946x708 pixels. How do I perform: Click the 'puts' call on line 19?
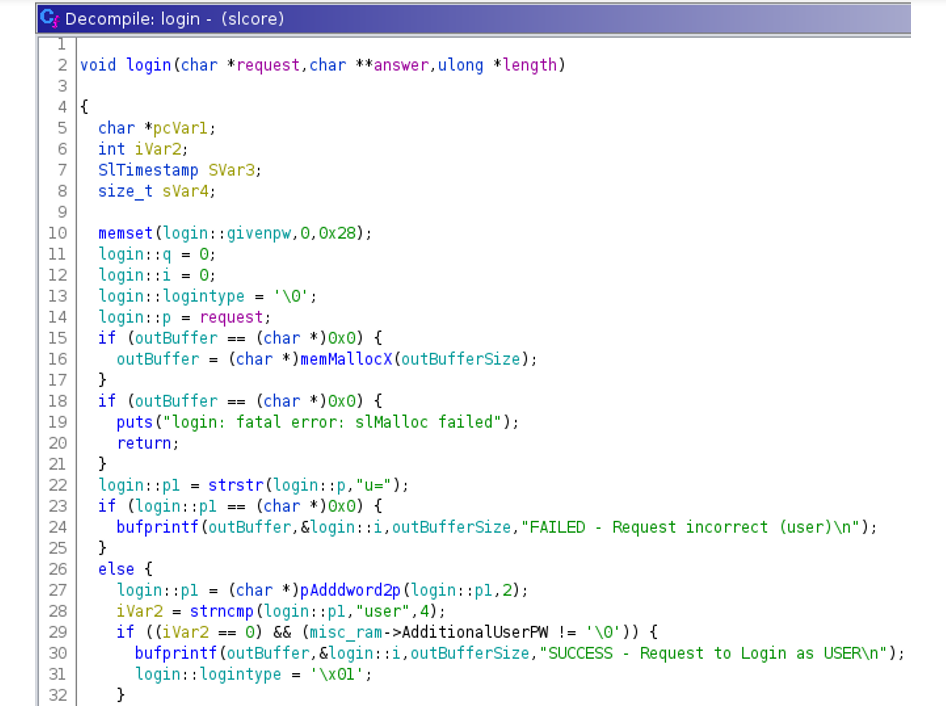click(135, 422)
